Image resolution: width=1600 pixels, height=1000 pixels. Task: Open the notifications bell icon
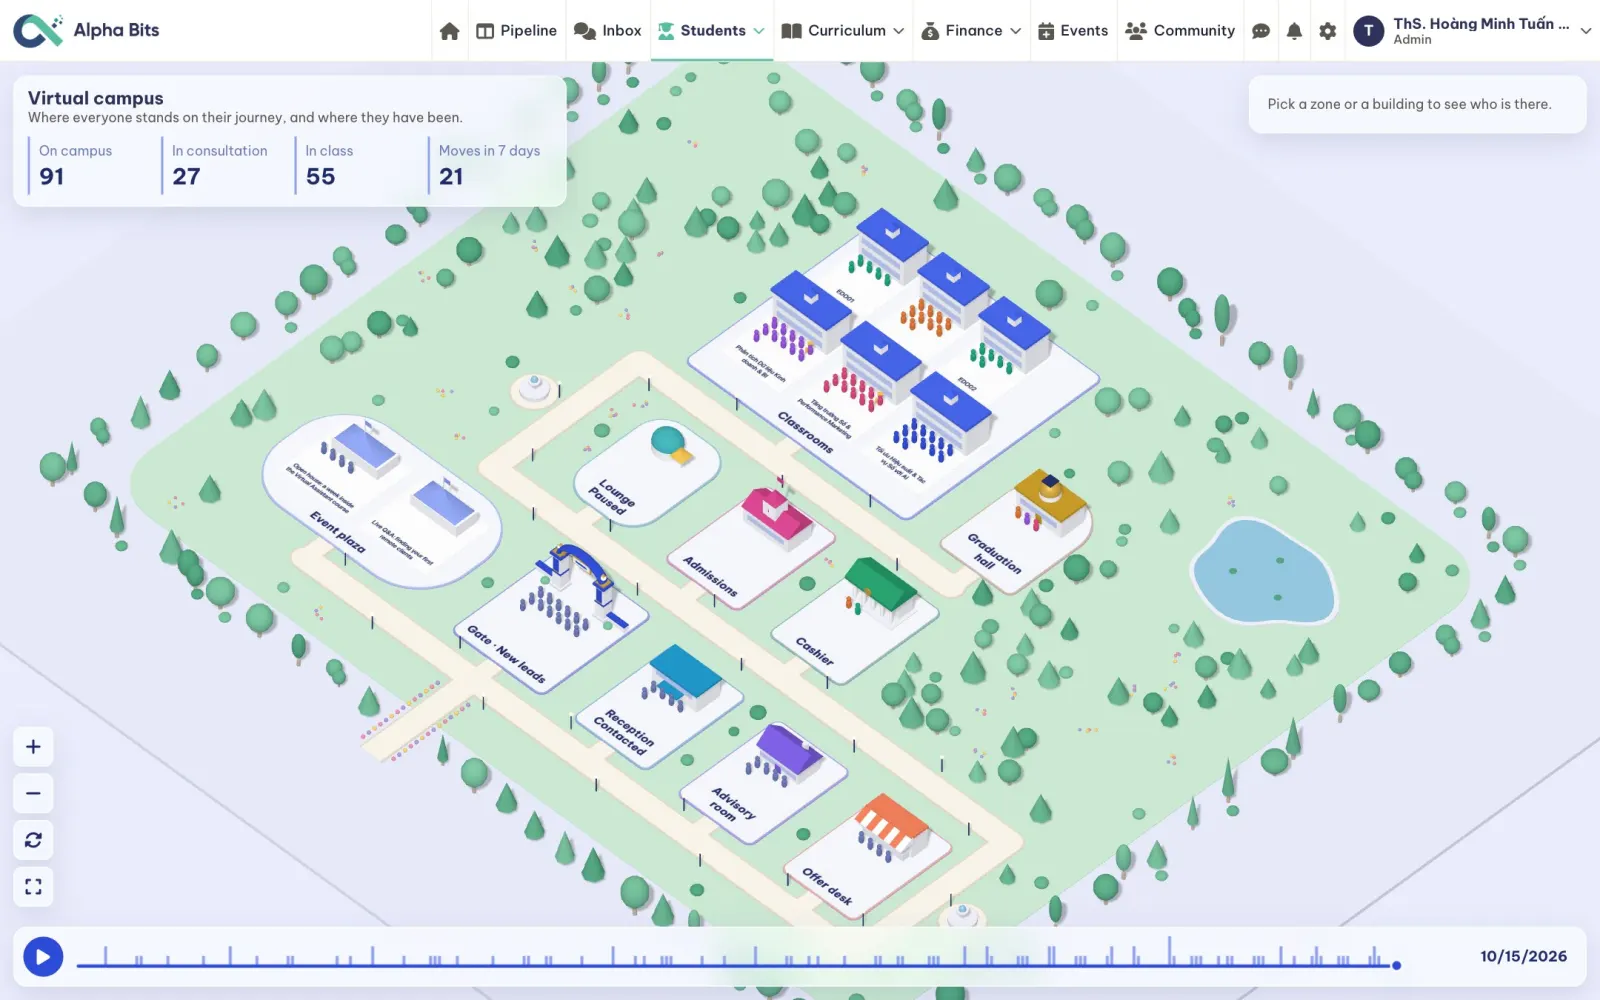(x=1294, y=31)
